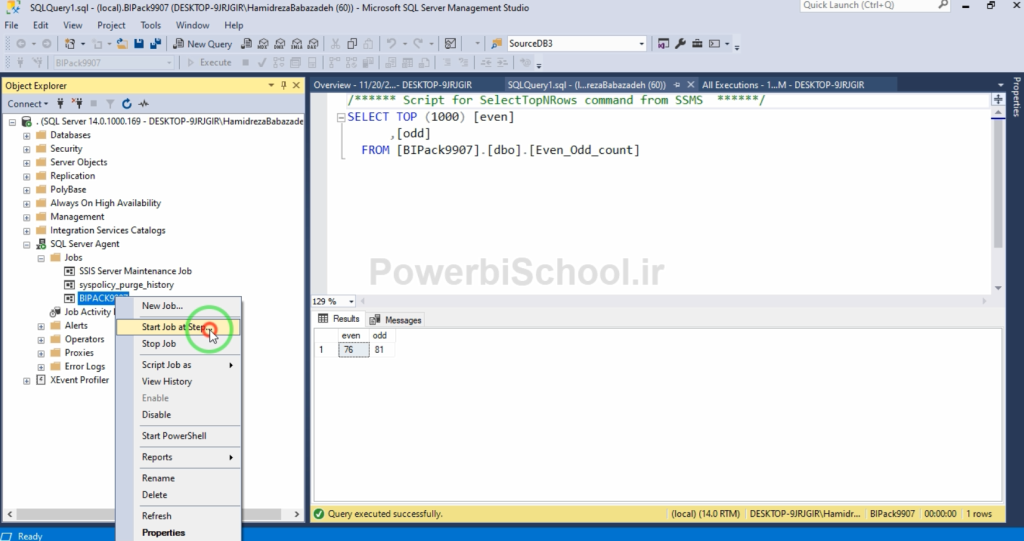This screenshot has height=541, width=1024.
Task: Open the 129 % zoom dropdown
Action: [x=351, y=301]
